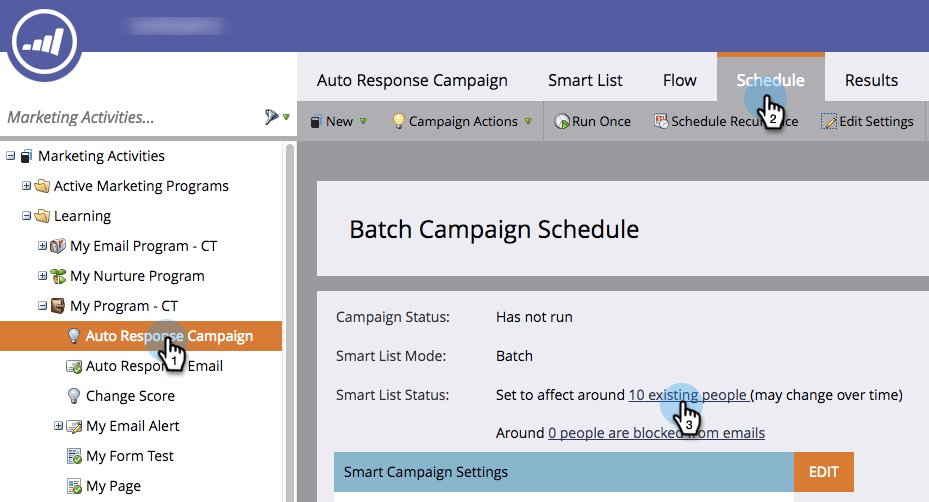The image size is (929, 502).
Task: Collapse the Marketing Activities root node
Action: tap(11, 156)
